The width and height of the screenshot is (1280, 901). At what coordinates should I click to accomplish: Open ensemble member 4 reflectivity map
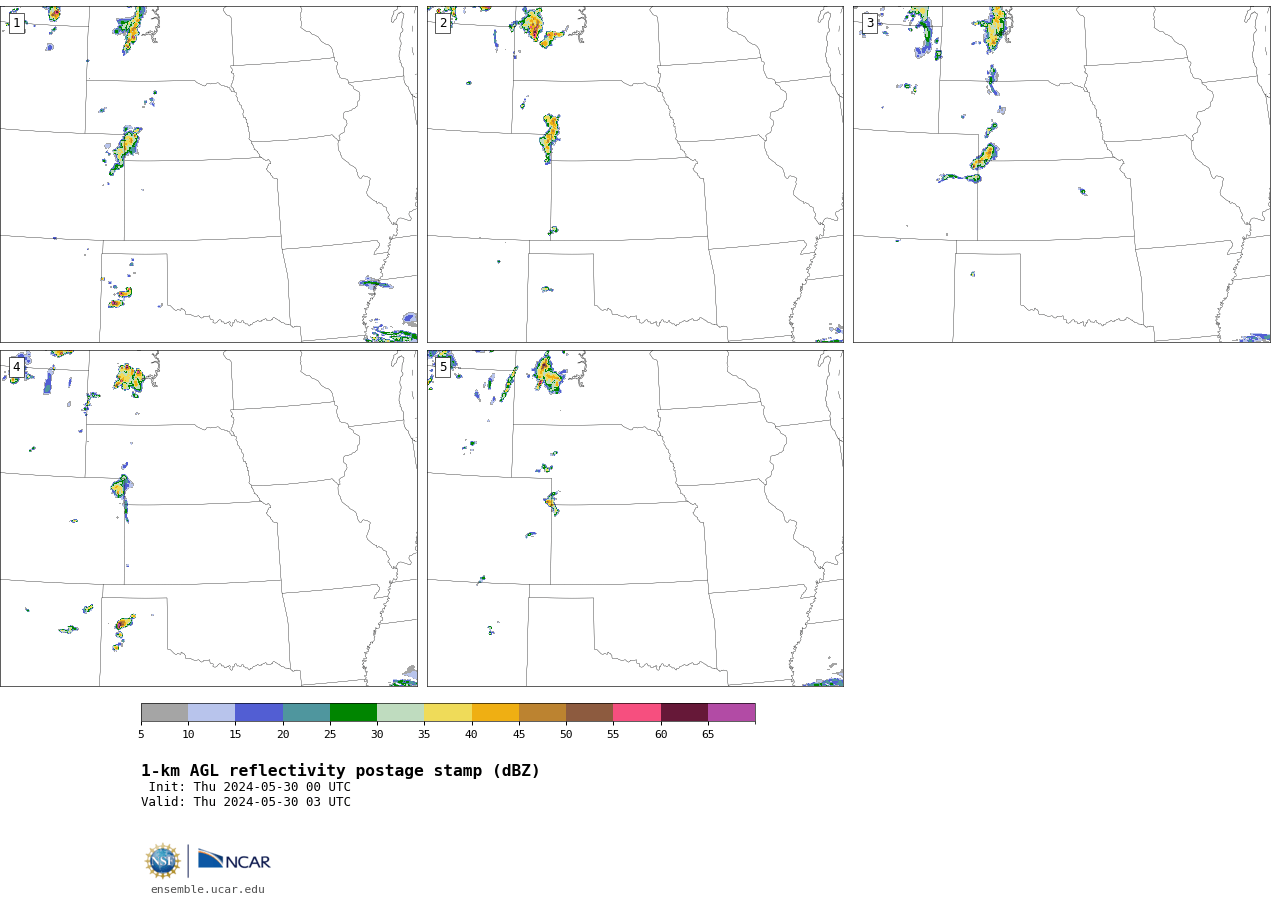pyautogui.click(x=209, y=518)
